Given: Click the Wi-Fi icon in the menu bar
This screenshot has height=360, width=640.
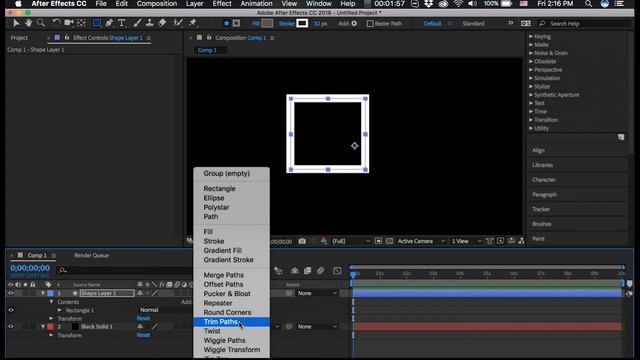Looking at the screenshot, I should [458, 4].
